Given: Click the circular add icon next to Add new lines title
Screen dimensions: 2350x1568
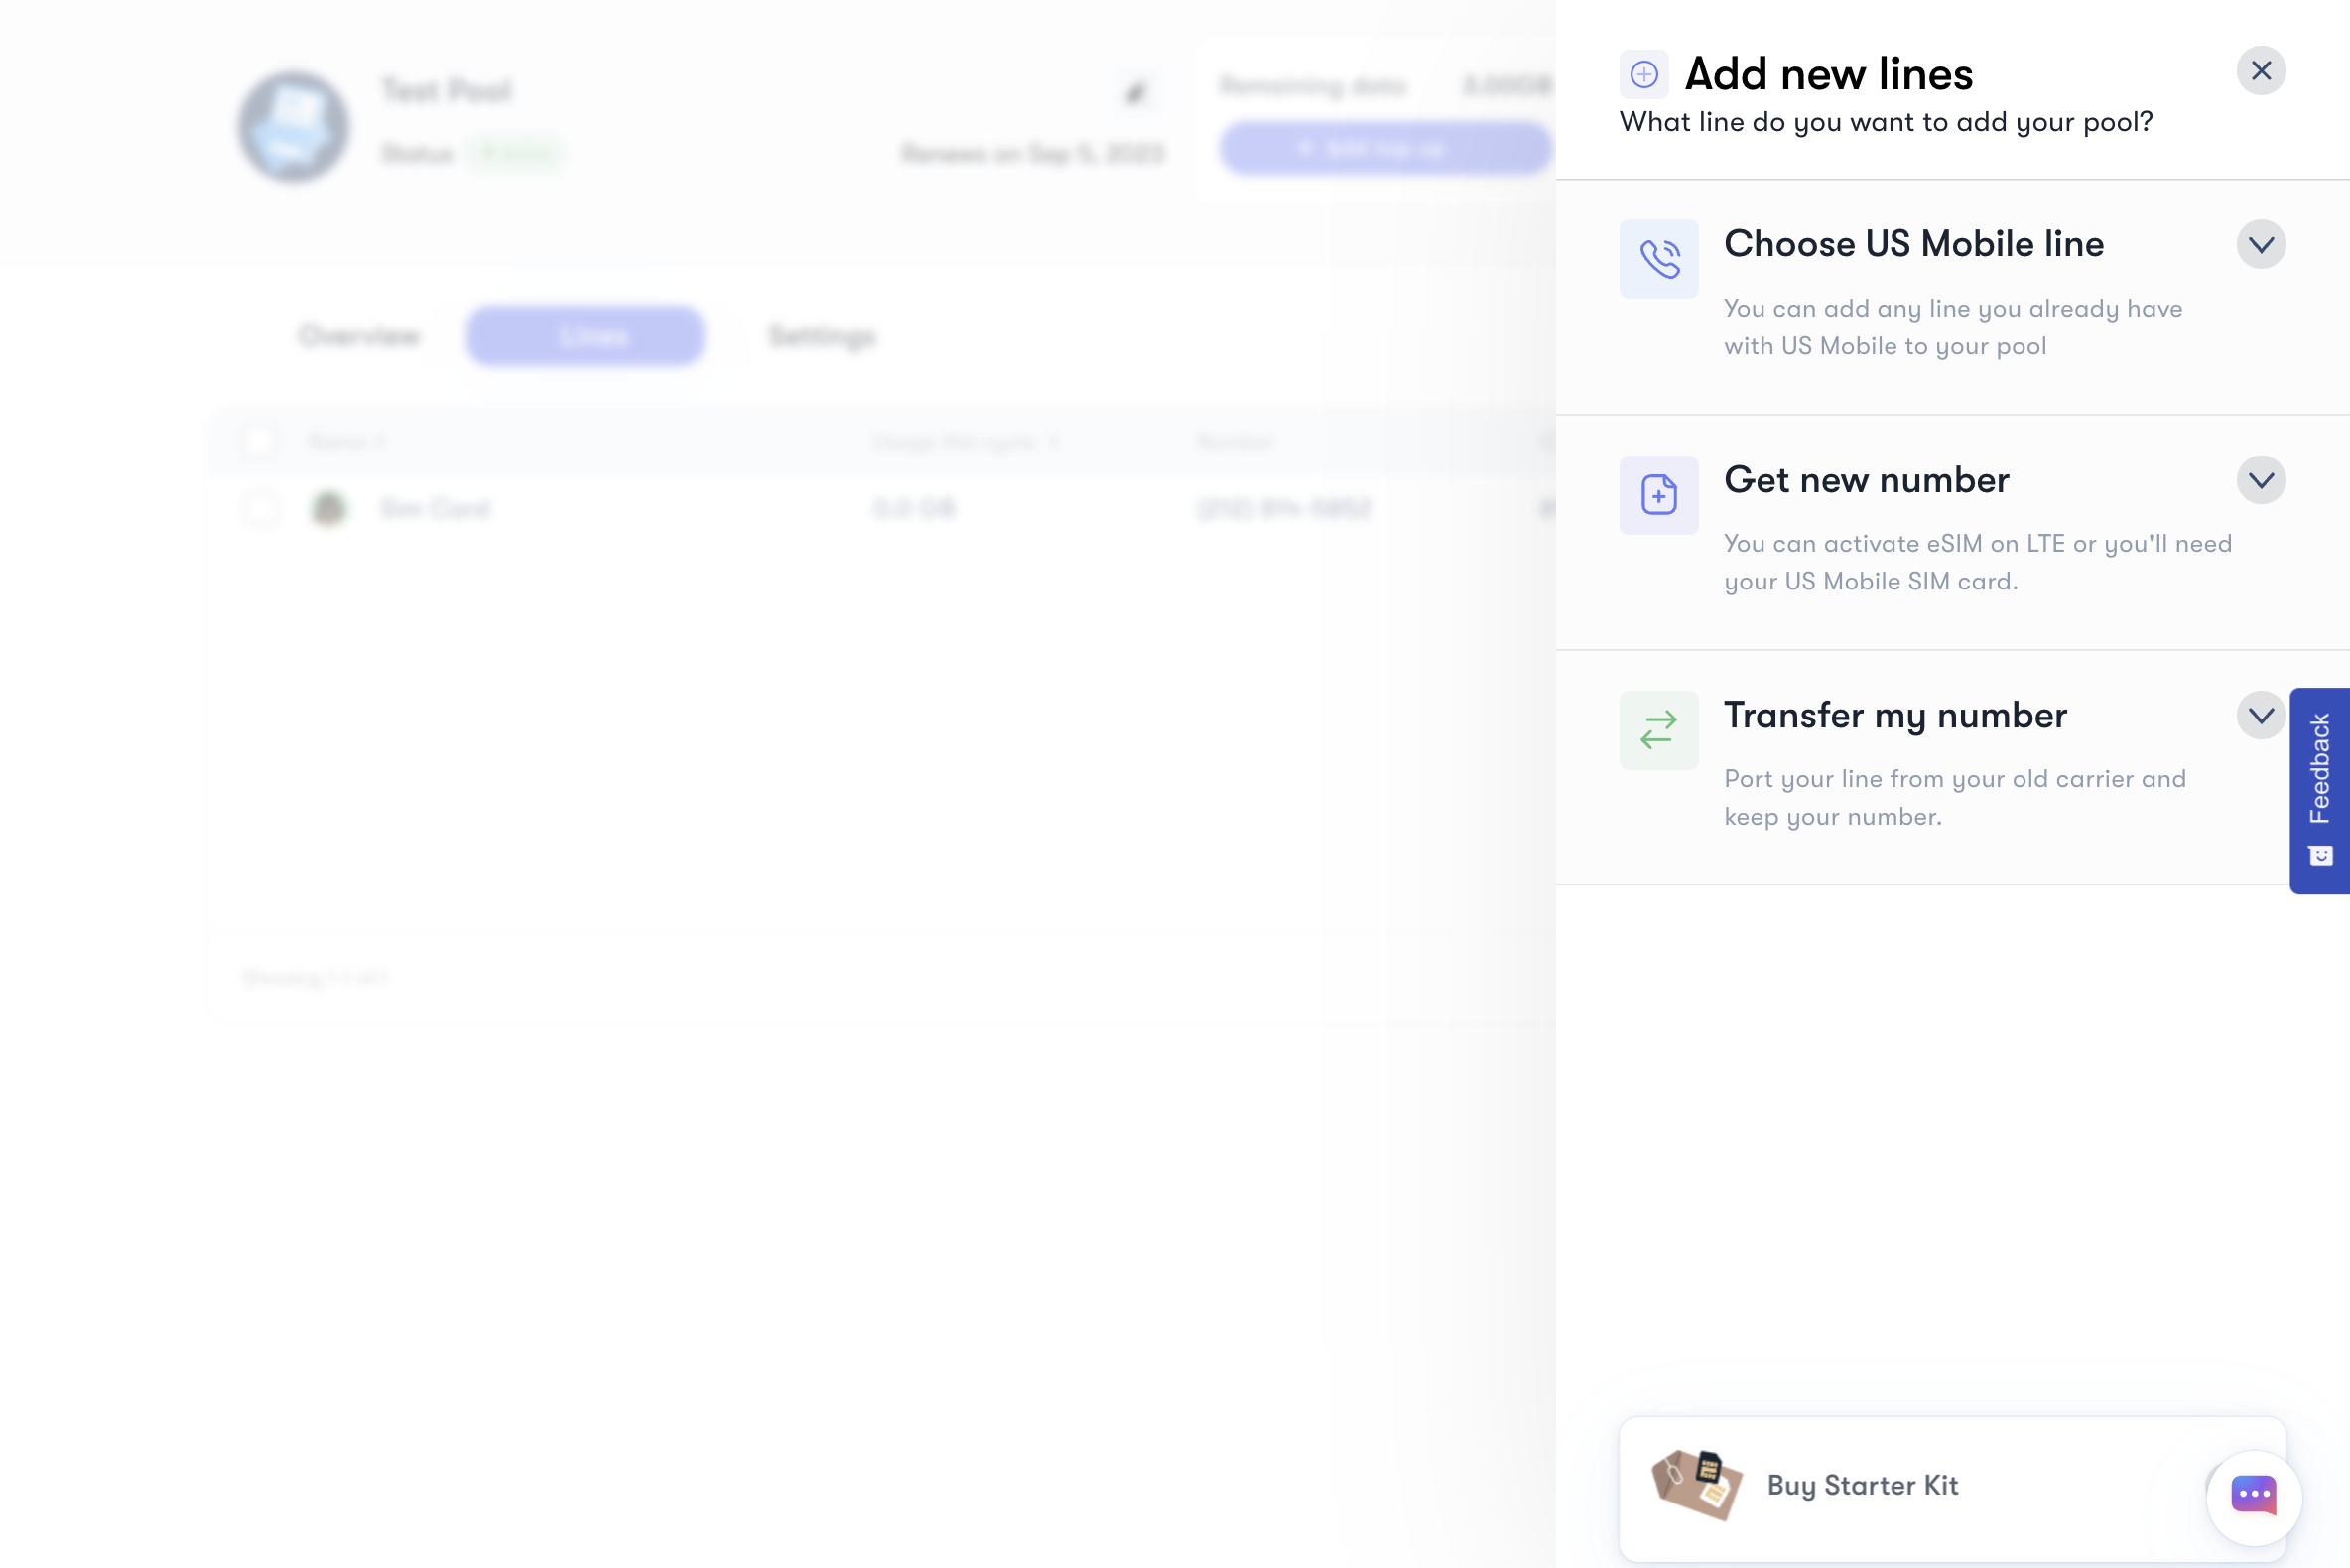Looking at the screenshot, I should (1643, 71).
